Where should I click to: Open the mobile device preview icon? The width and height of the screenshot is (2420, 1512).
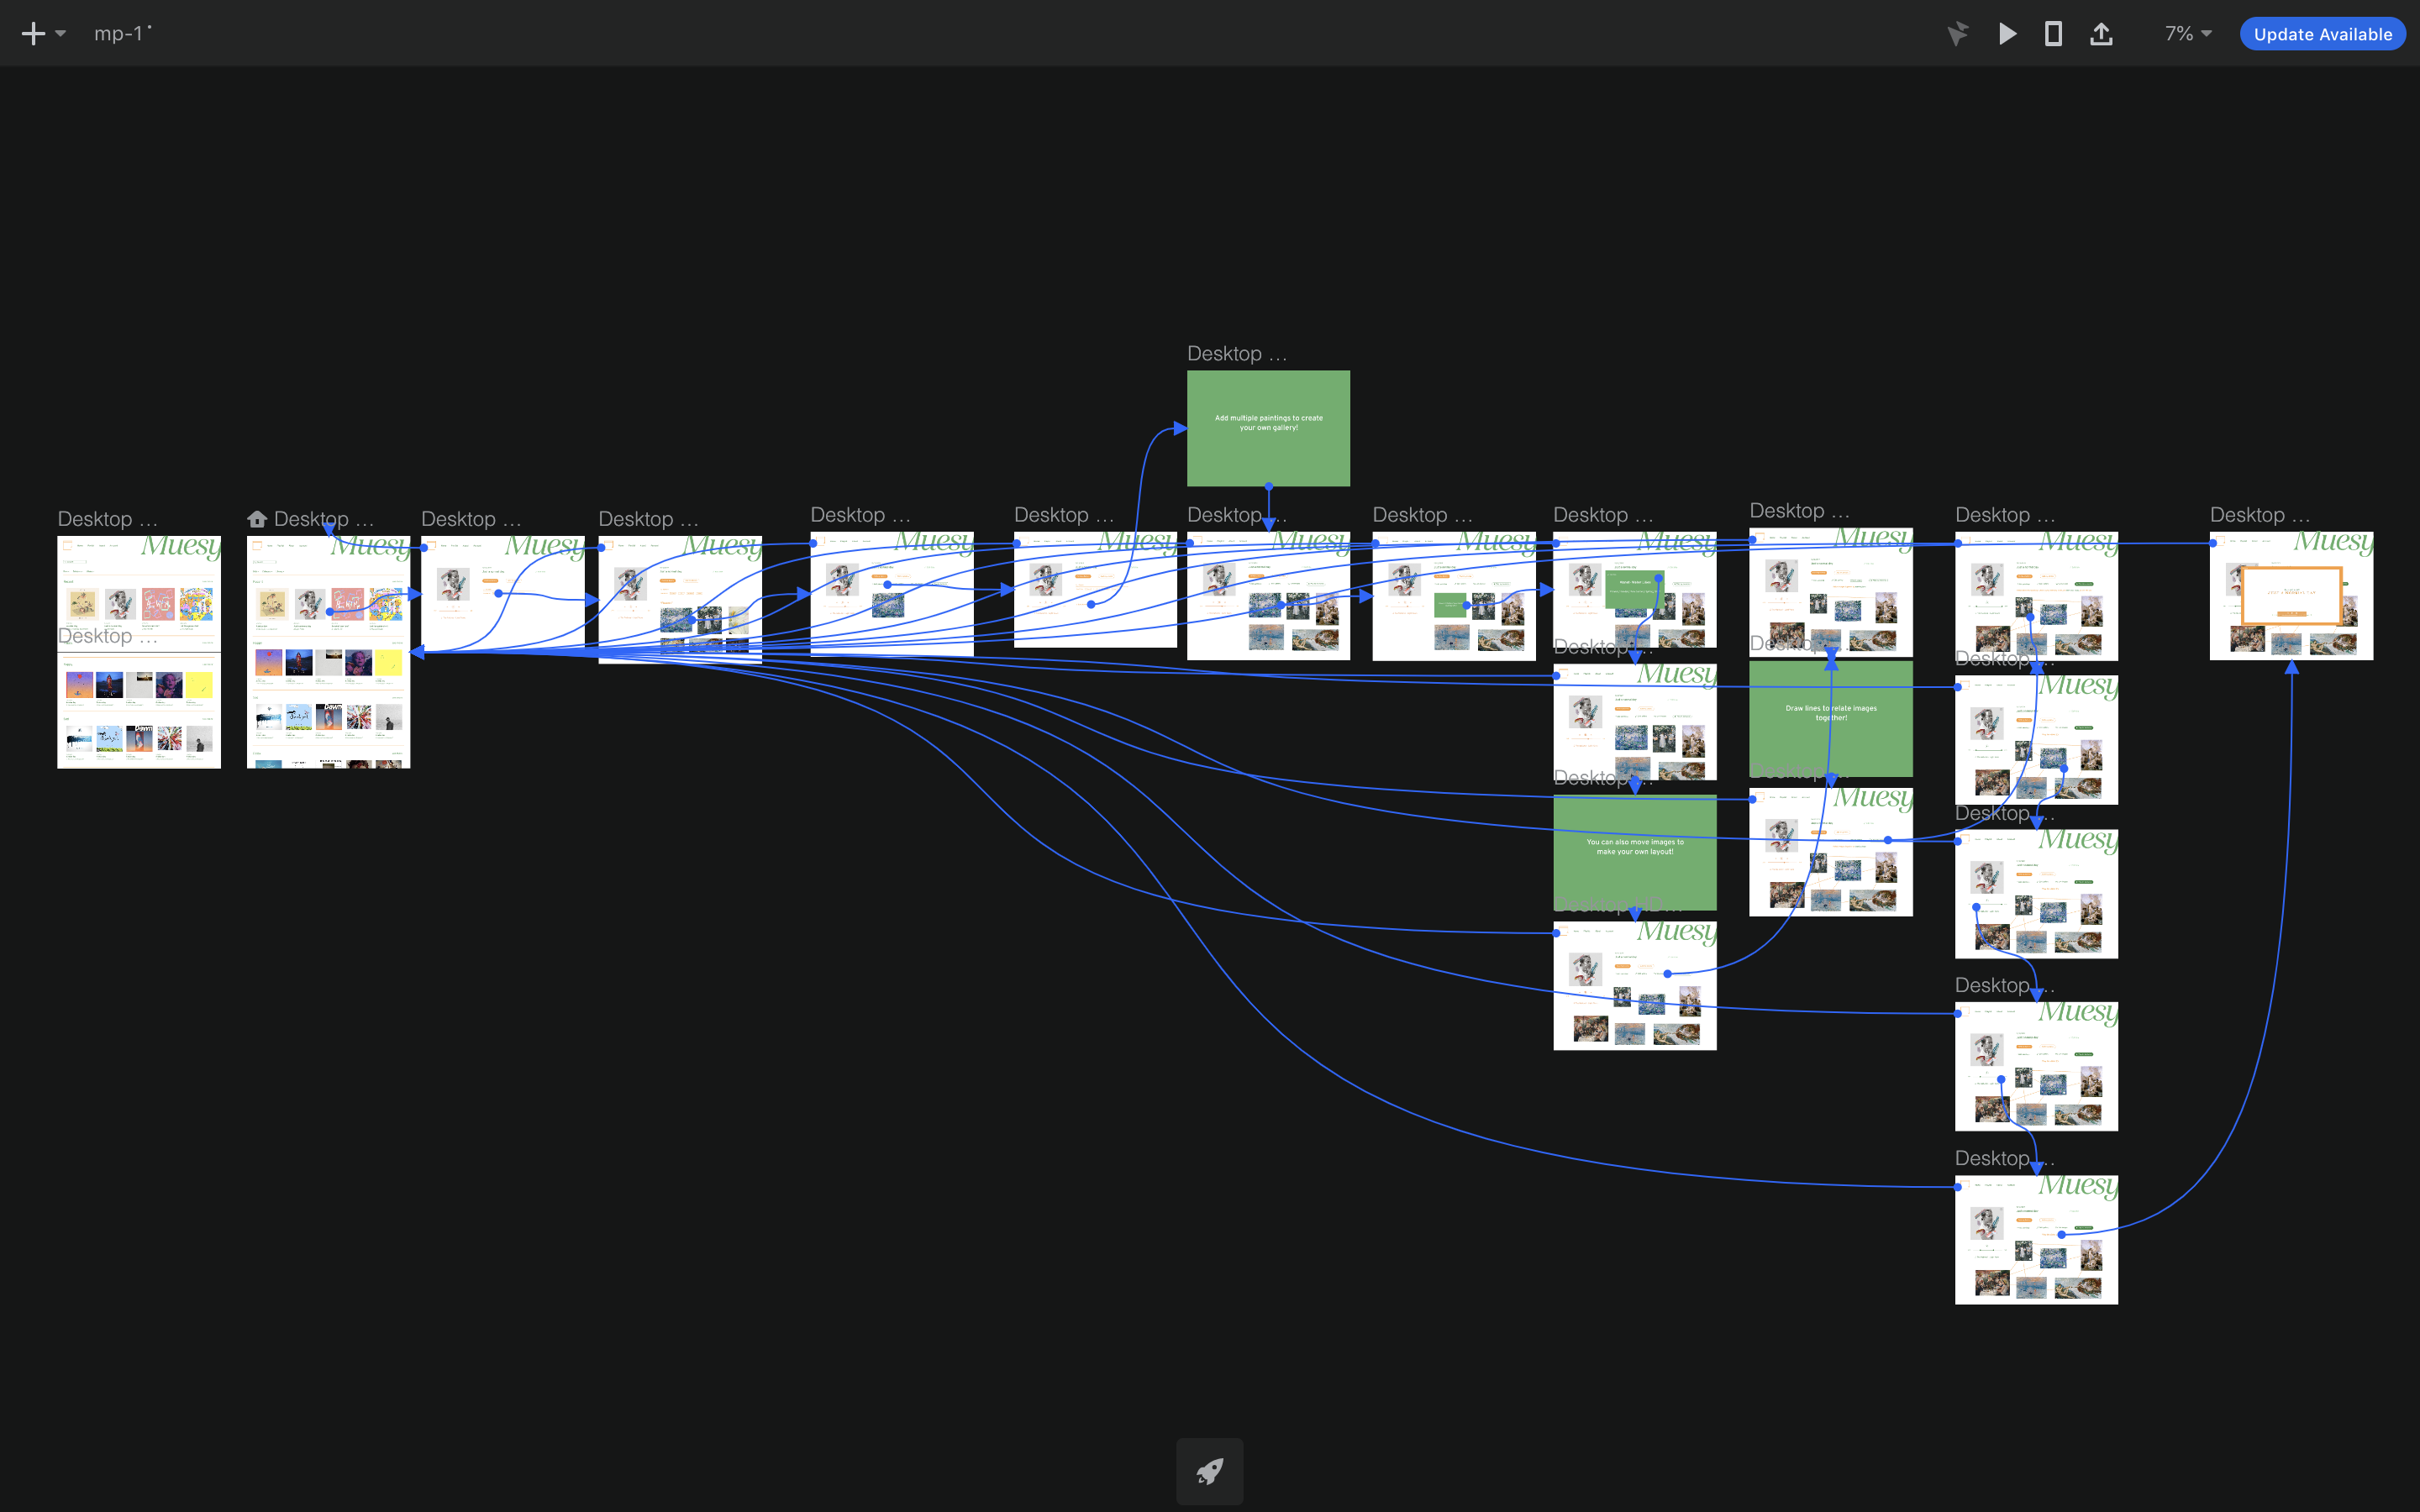pos(2053,34)
